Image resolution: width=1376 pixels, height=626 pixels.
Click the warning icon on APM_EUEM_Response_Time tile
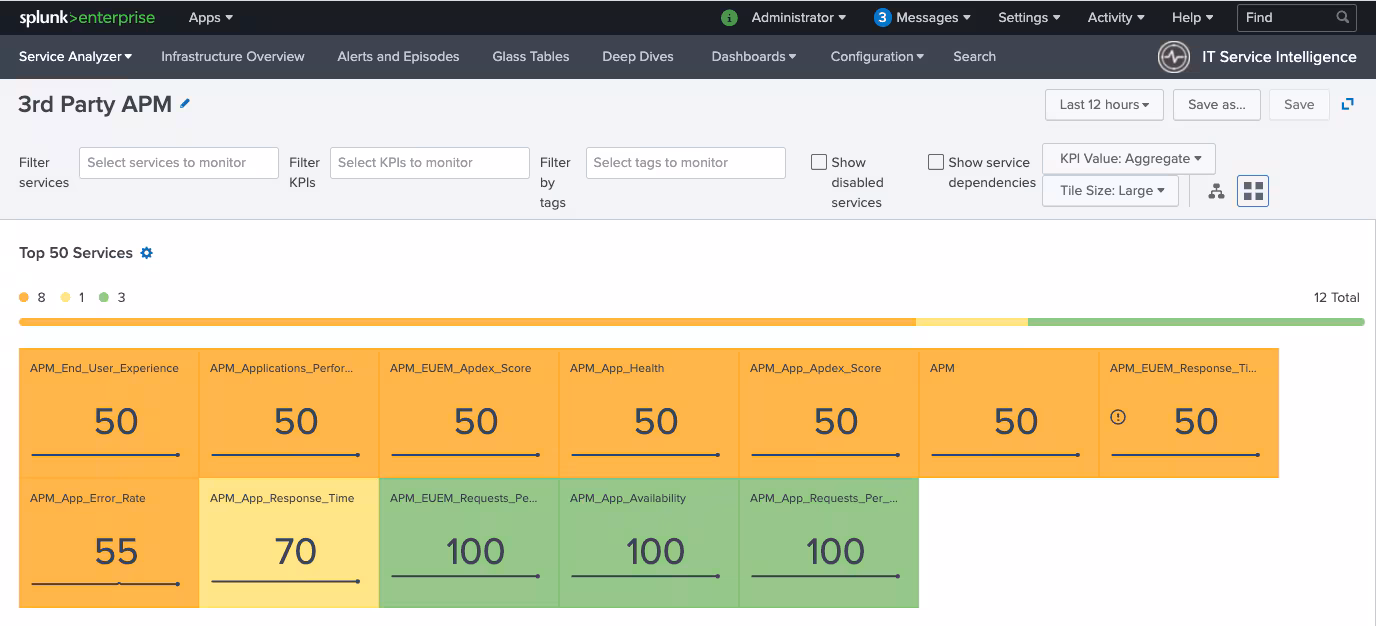[x=1118, y=418]
